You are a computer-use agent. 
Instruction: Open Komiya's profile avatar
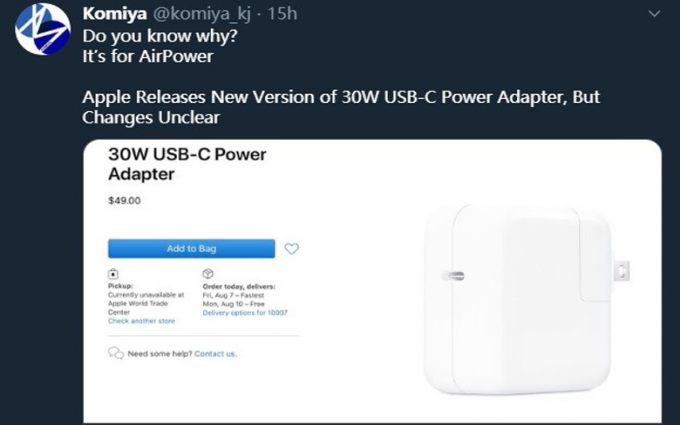[x=42, y=29]
